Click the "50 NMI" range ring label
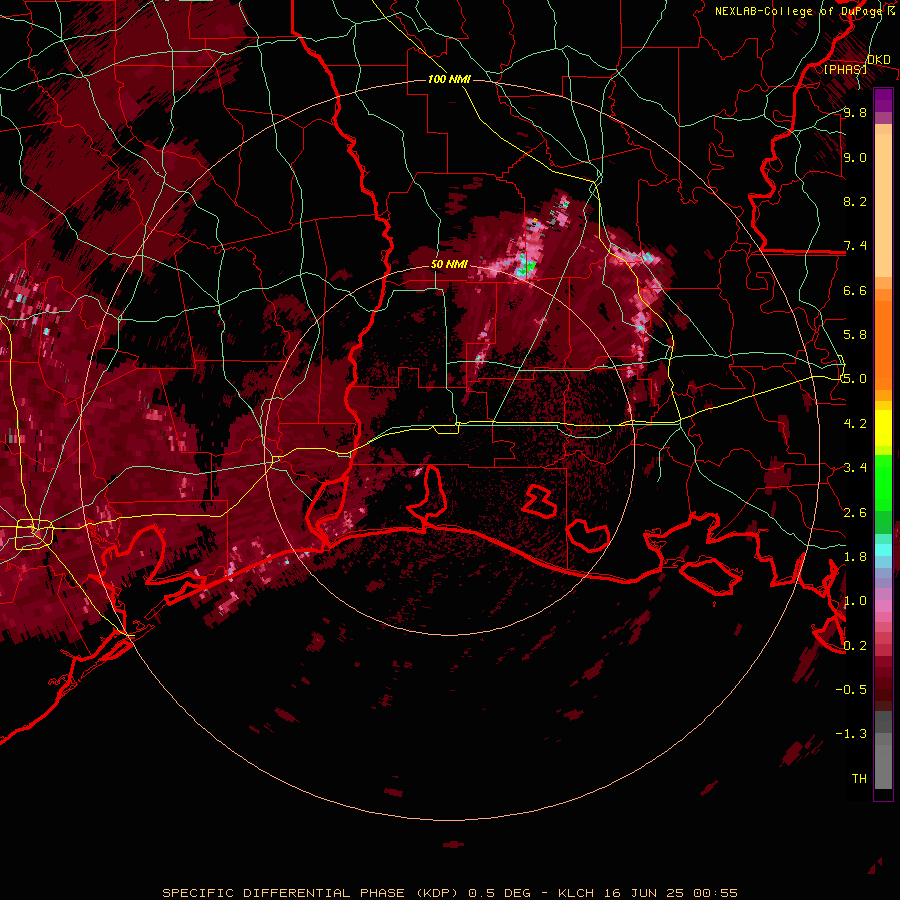Image resolution: width=900 pixels, height=900 pixels. (449, 265)
